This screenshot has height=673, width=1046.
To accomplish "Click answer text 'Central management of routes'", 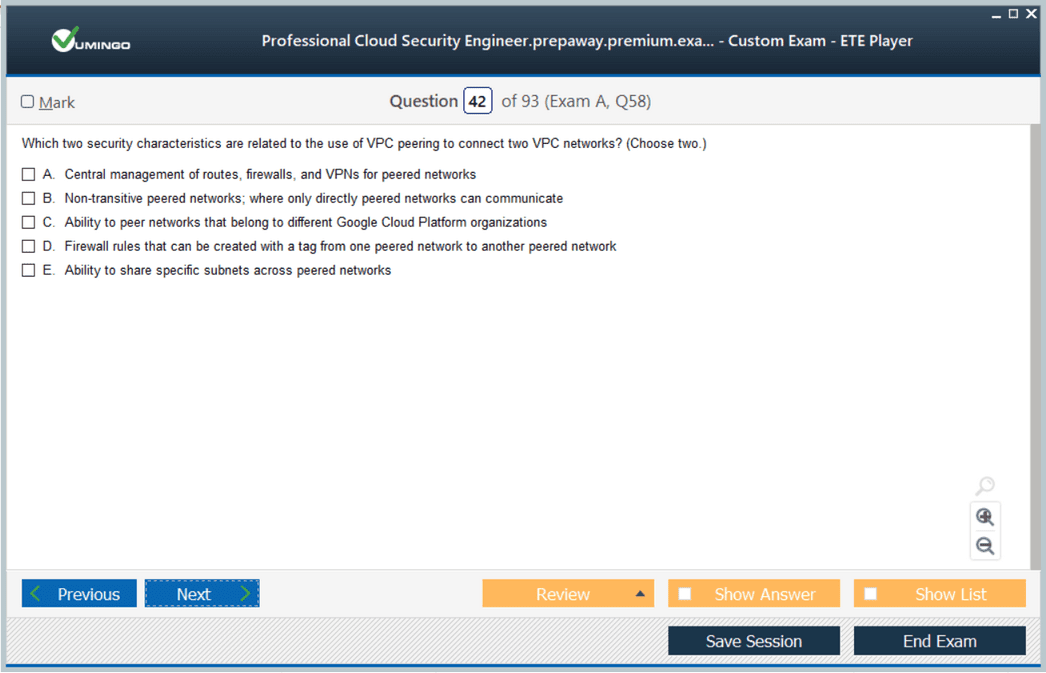I will pyautogui.click(x=270, y=175).
